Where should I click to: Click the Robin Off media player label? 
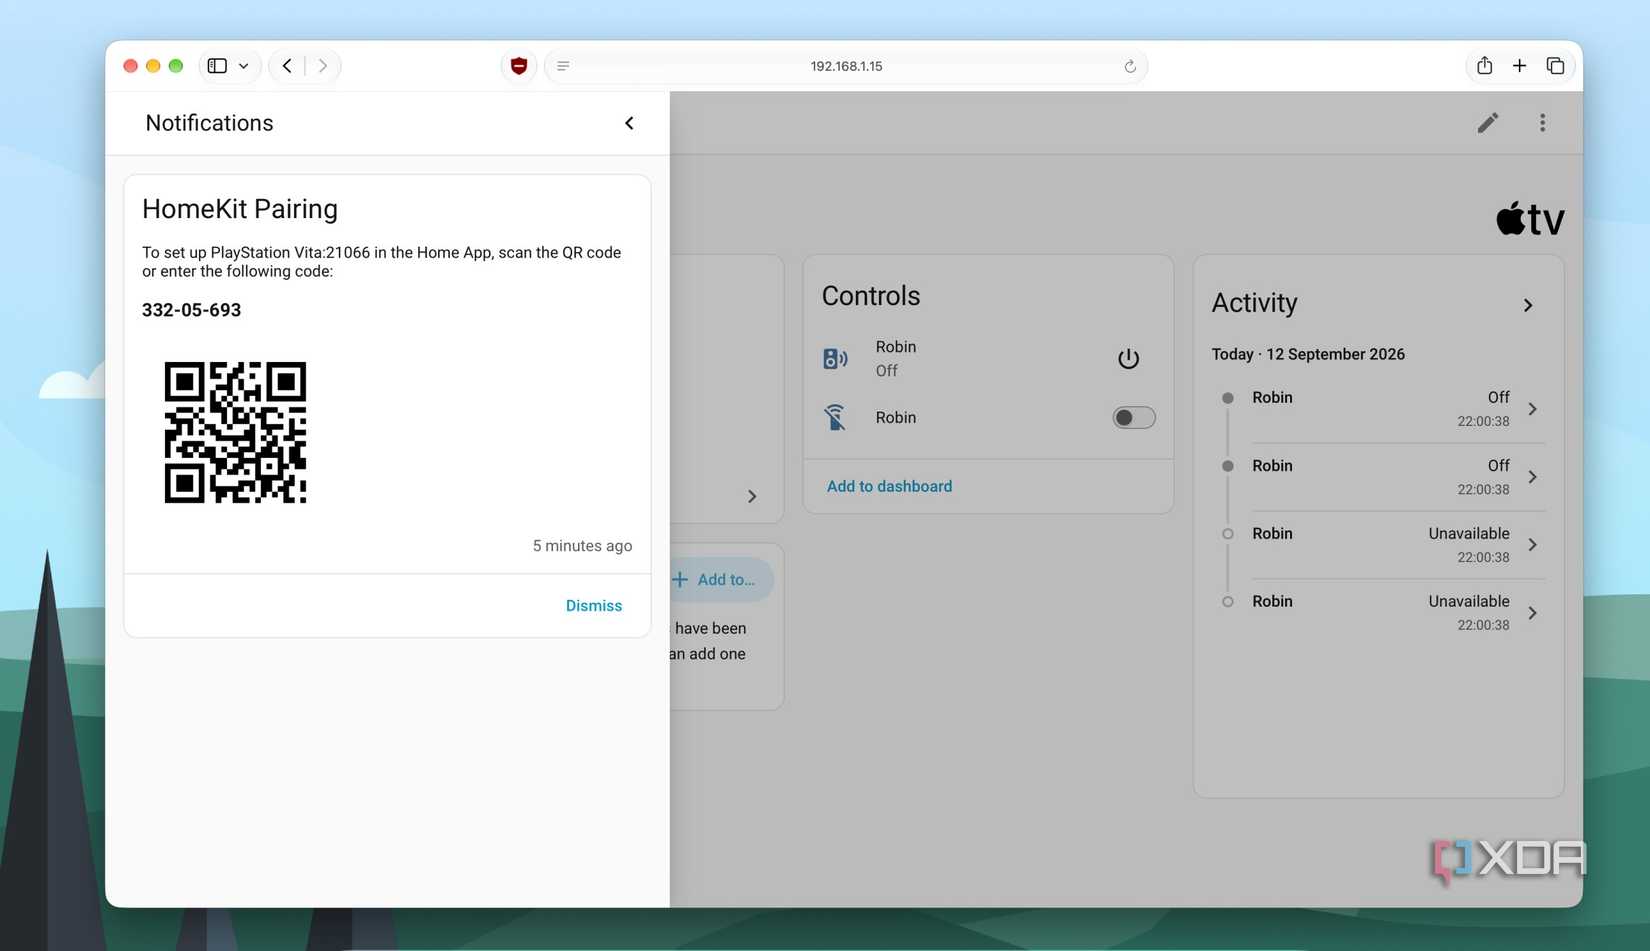click(895, 359)
